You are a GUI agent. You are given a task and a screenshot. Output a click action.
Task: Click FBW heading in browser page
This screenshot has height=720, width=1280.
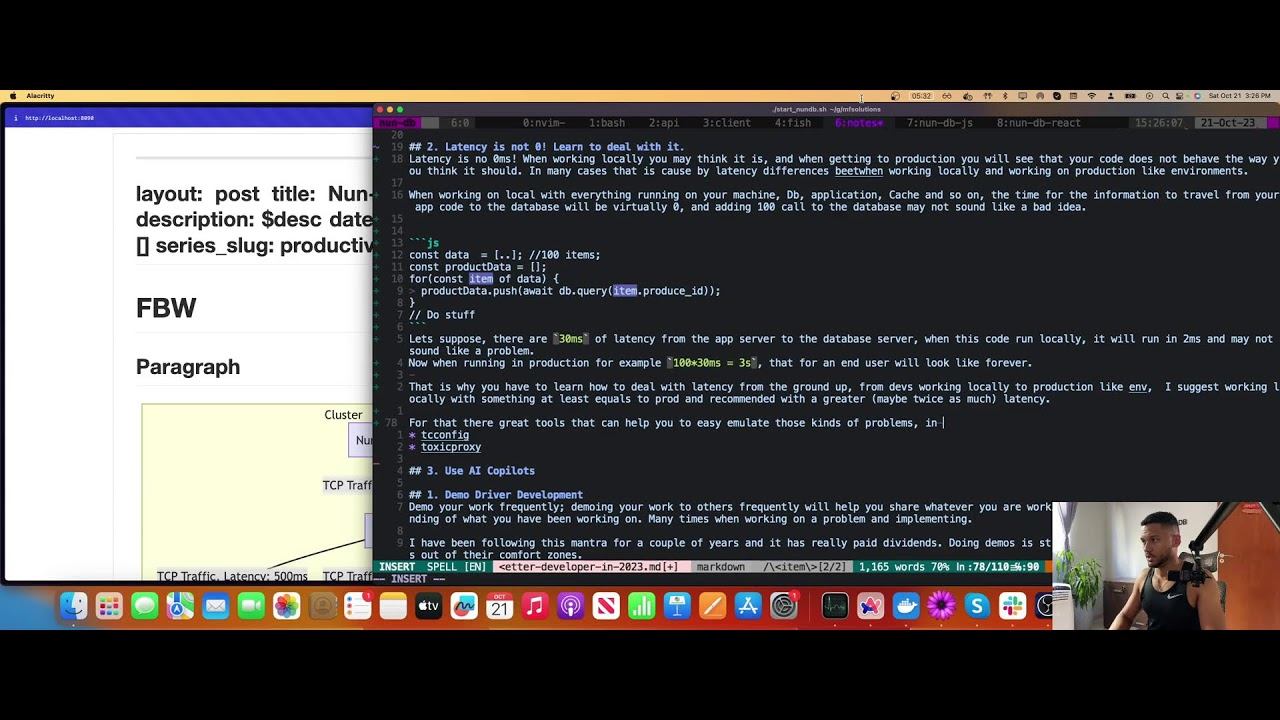[166, 308]
